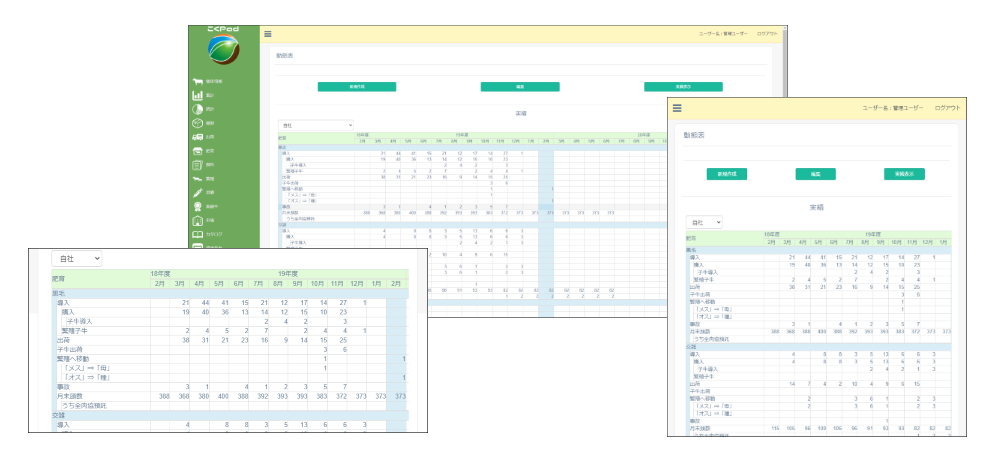Open the 自社 dropdown in the narrow right window

[x=704, y=222]
